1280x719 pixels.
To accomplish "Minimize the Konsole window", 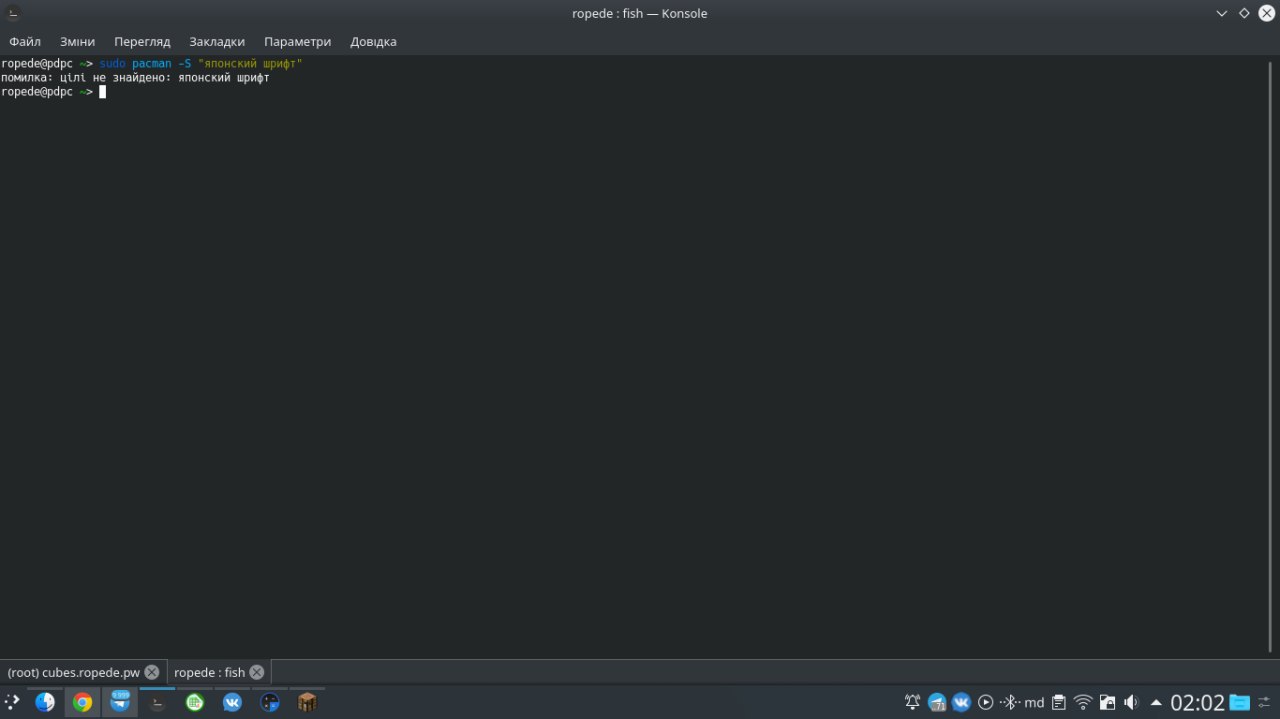I will pos(1222,13).
